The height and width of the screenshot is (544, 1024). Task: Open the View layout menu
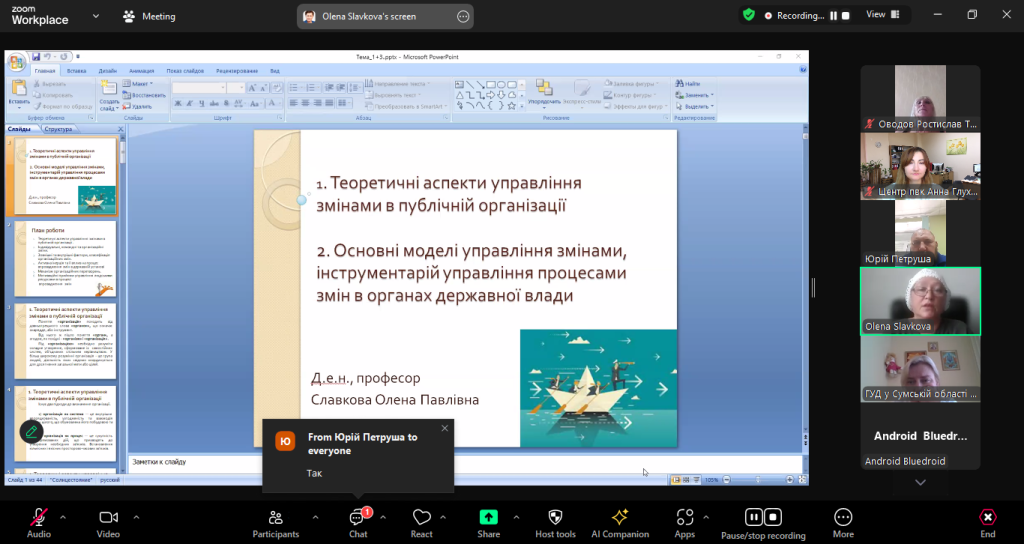[881, 15]
